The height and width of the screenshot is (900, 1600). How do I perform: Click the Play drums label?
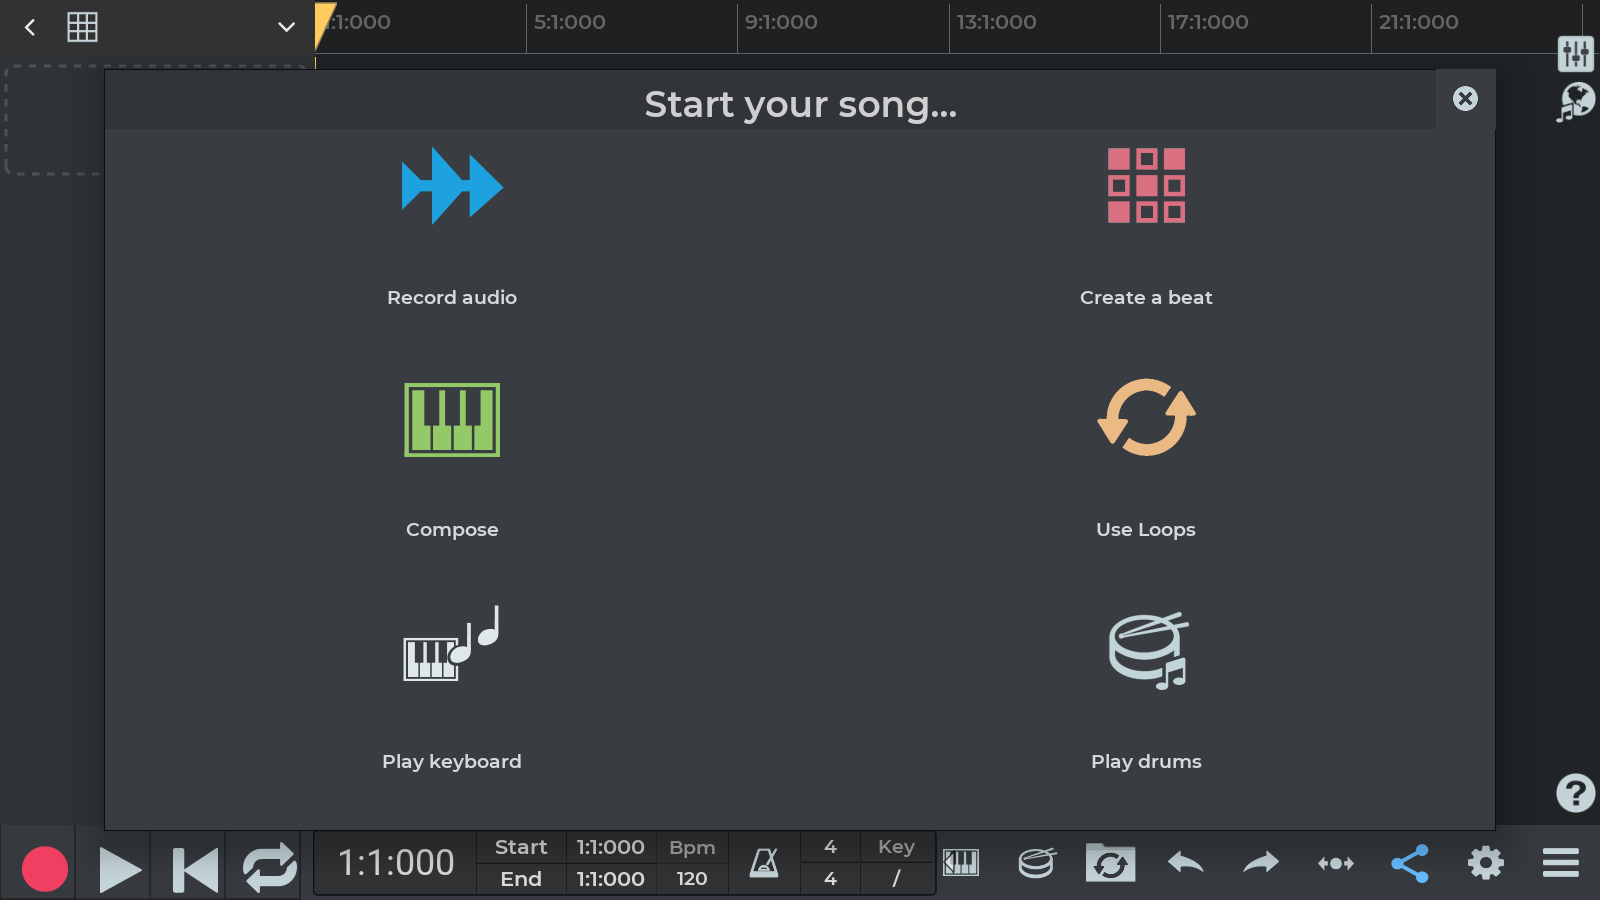(x=1146, y=762)
